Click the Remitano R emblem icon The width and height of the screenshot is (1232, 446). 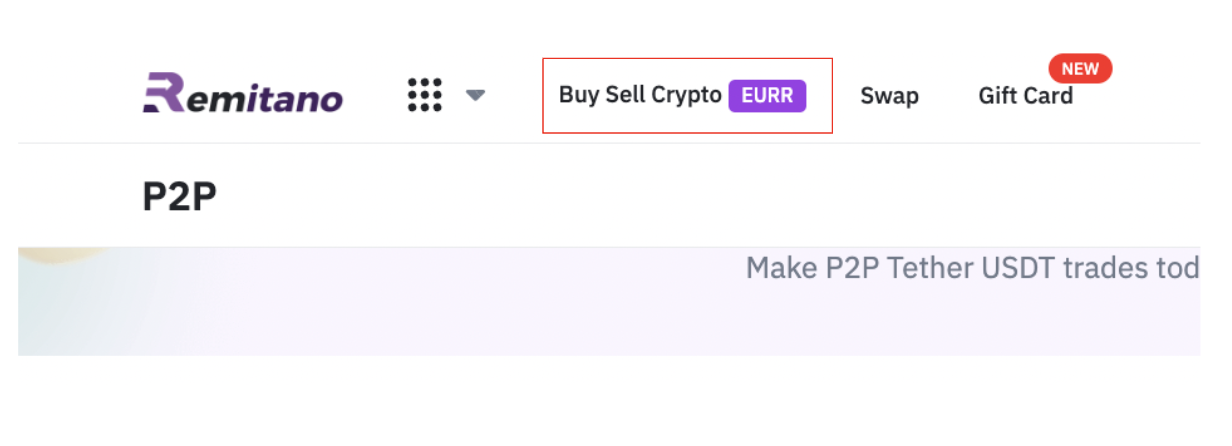[163, 92]
